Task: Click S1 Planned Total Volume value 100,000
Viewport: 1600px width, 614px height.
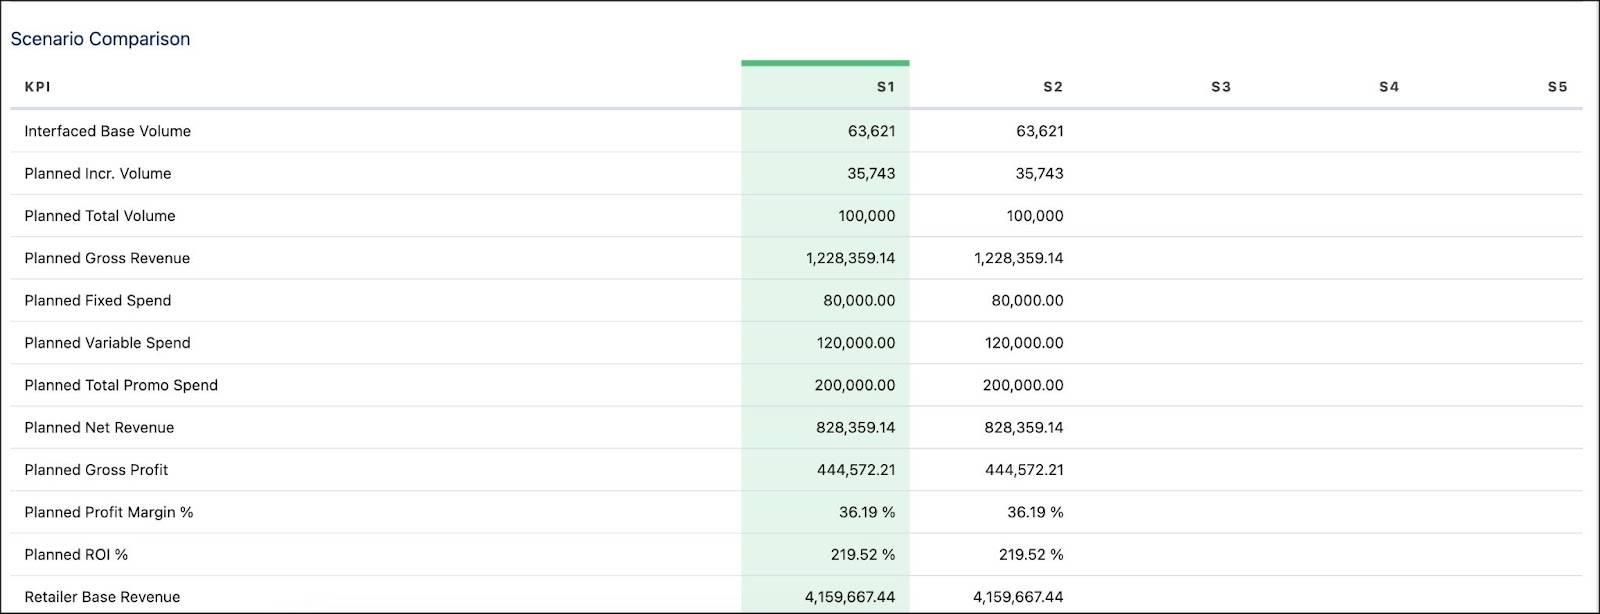Action: 866,216
